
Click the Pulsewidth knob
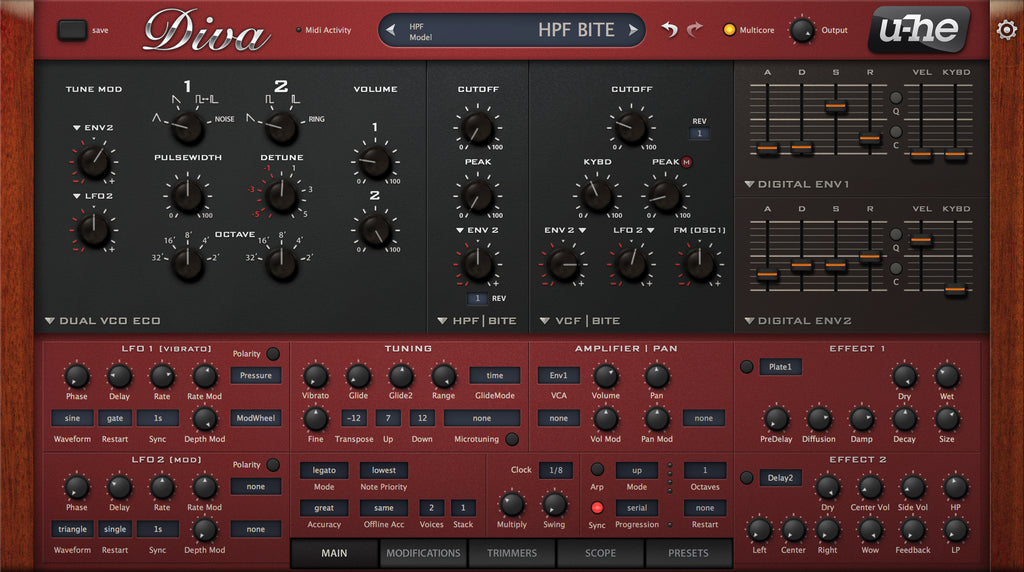(x=187, y=196)
